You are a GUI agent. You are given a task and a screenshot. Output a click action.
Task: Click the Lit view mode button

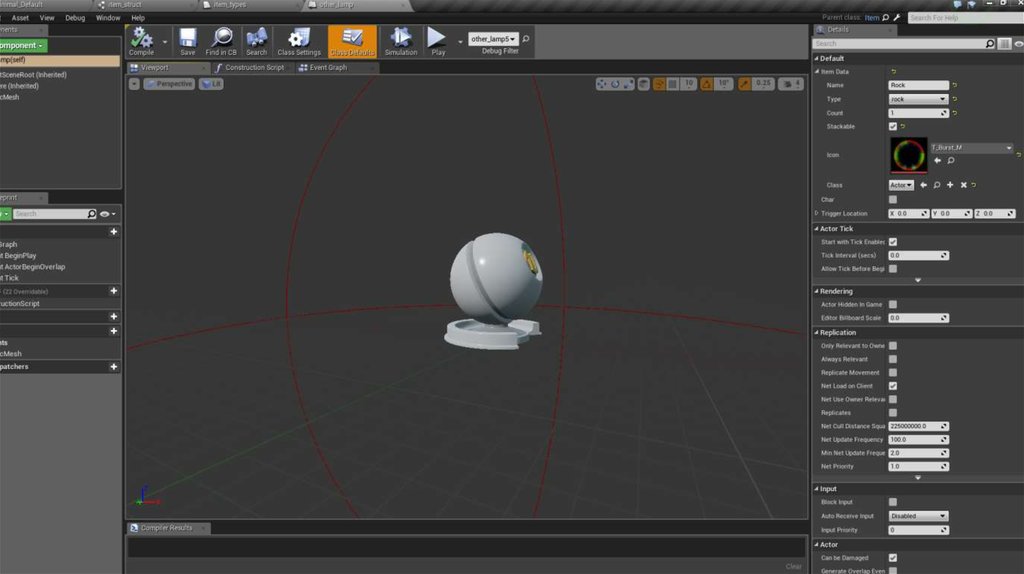coord(211,84)
